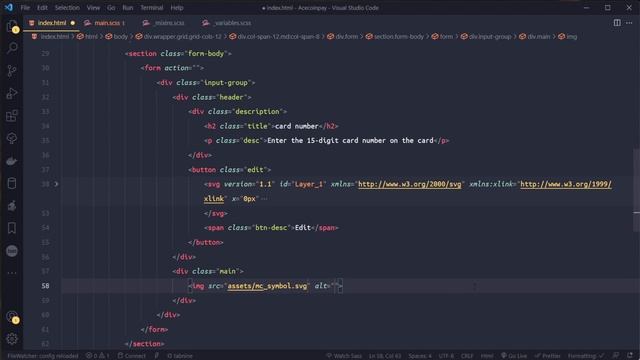Click Watch Sass in status bar
The image size is (640, 360).
[x=344, y=356]
